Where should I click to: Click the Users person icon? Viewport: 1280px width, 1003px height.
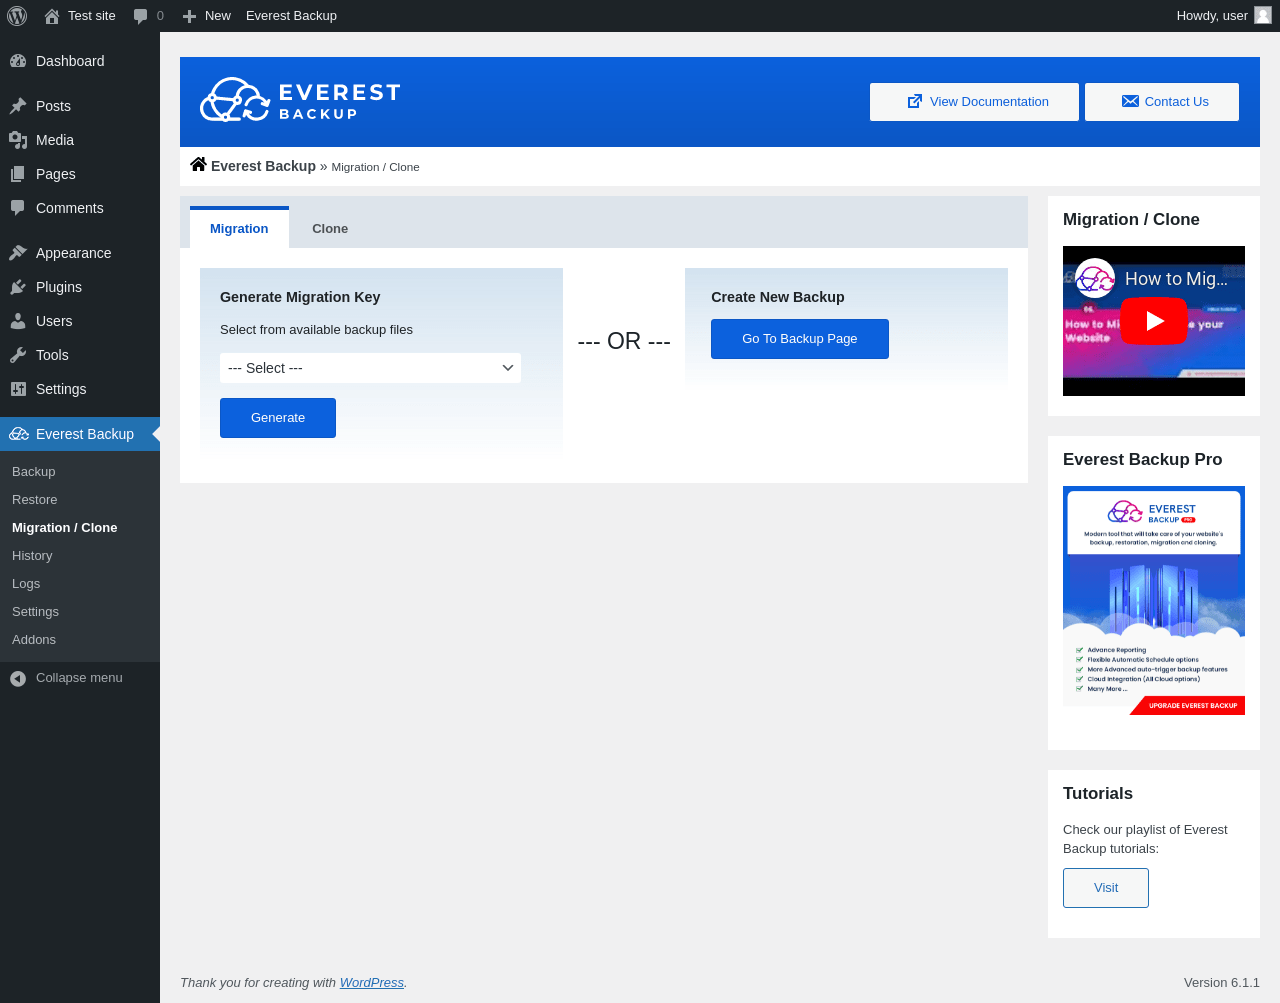point(18,321)
